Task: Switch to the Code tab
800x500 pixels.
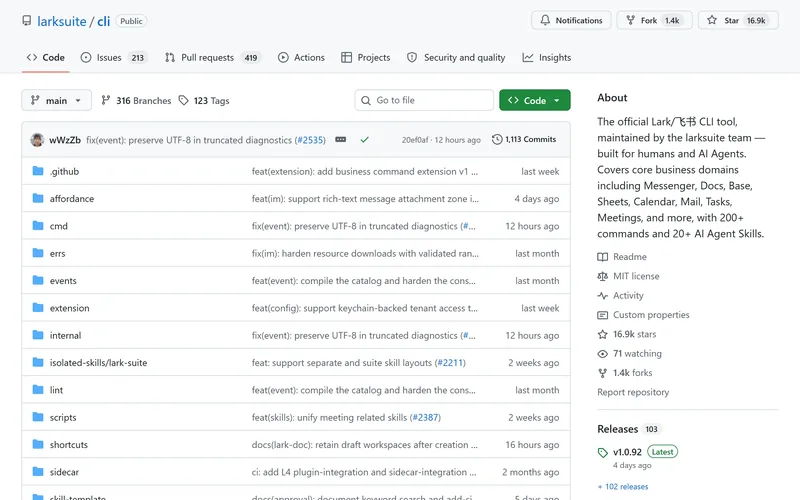Action: [x=45, y=58]
